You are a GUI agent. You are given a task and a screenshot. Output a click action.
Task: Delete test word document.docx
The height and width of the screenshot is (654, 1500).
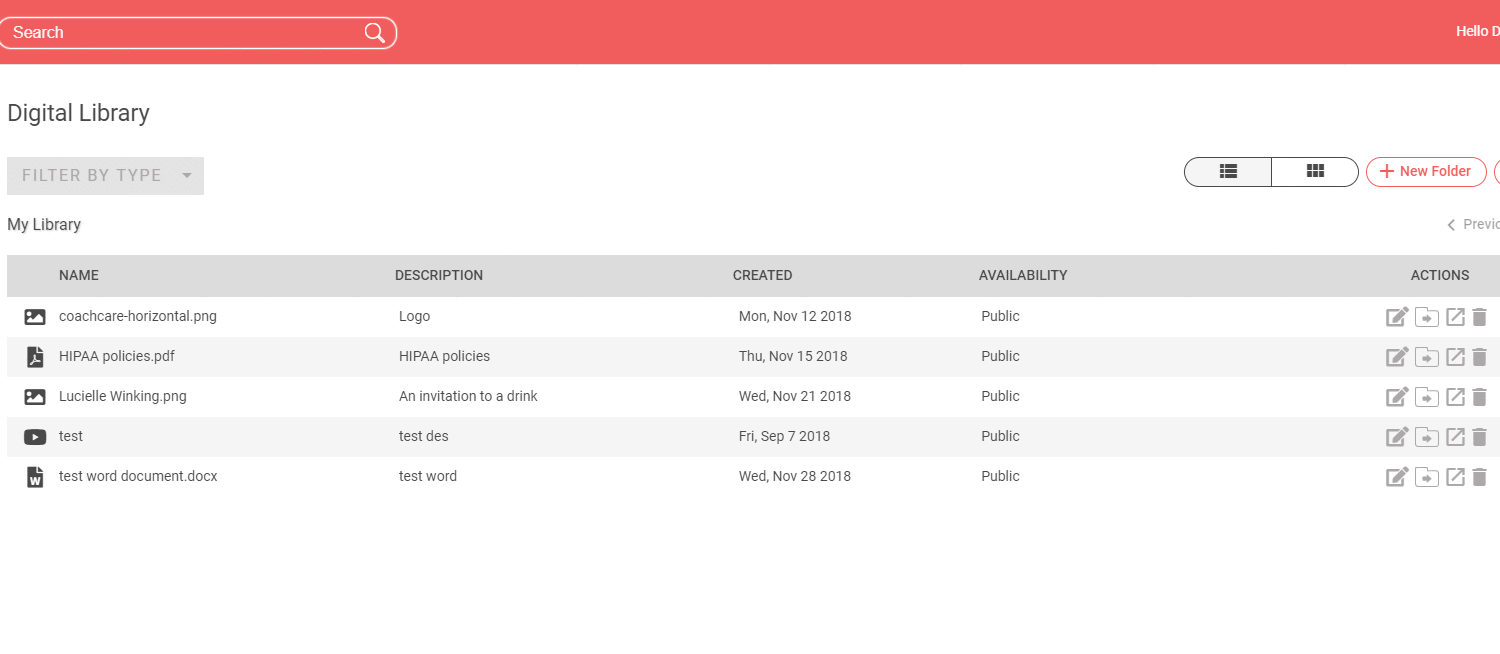(1480, 477)
